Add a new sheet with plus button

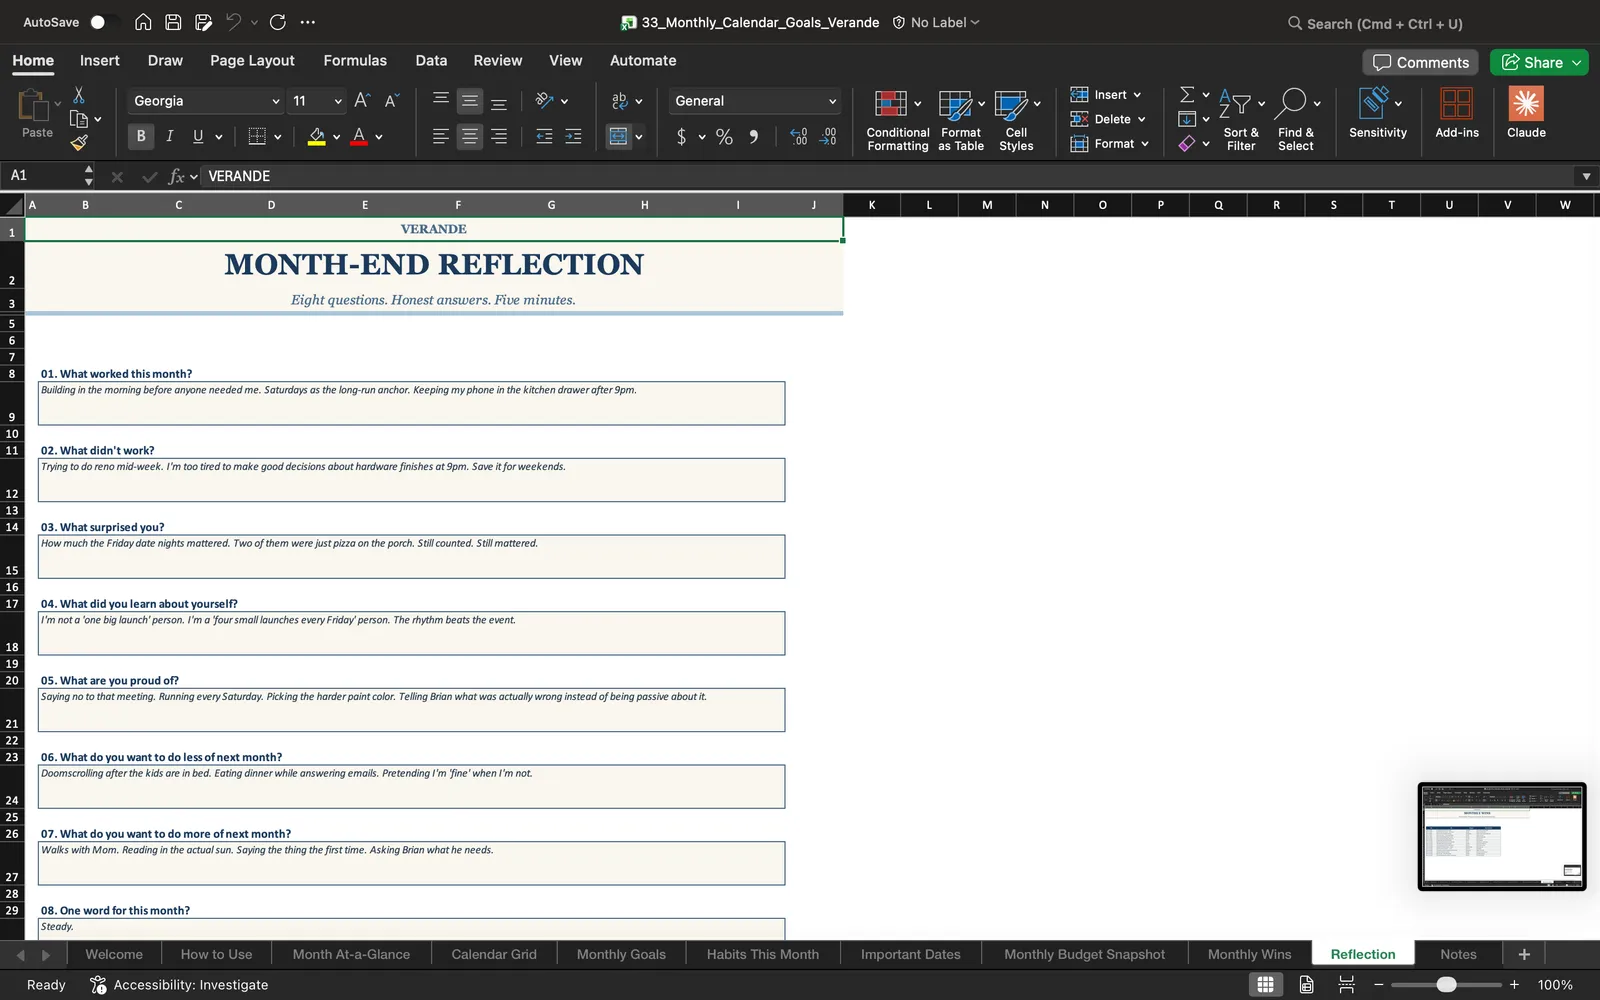[1524, 954]
